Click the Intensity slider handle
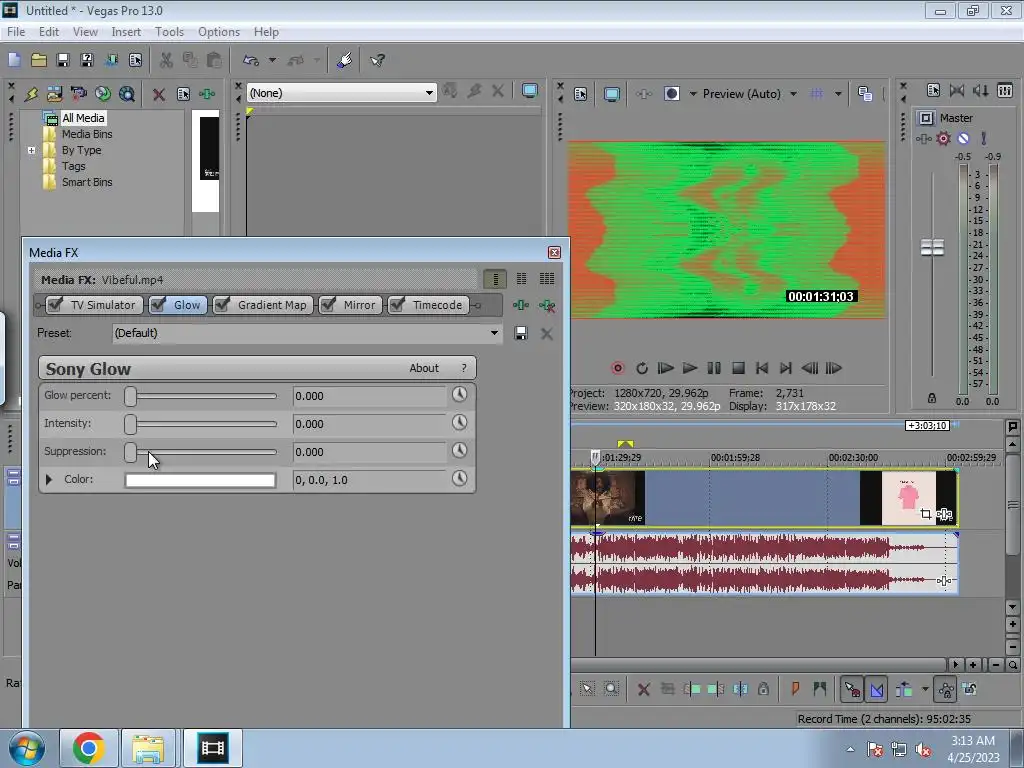The image size is (1024, 768). [131, 423]
